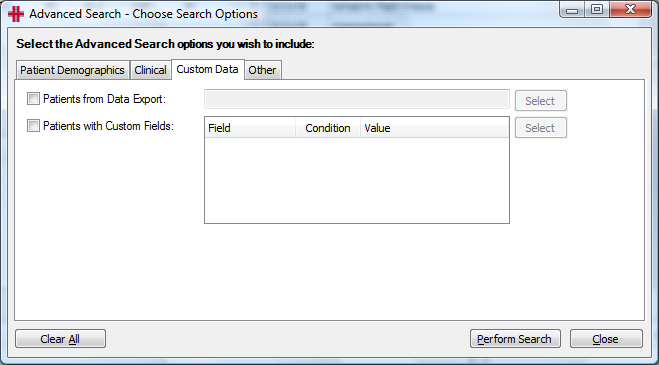Click the Clear All button
659x365 pixels.
60,339
